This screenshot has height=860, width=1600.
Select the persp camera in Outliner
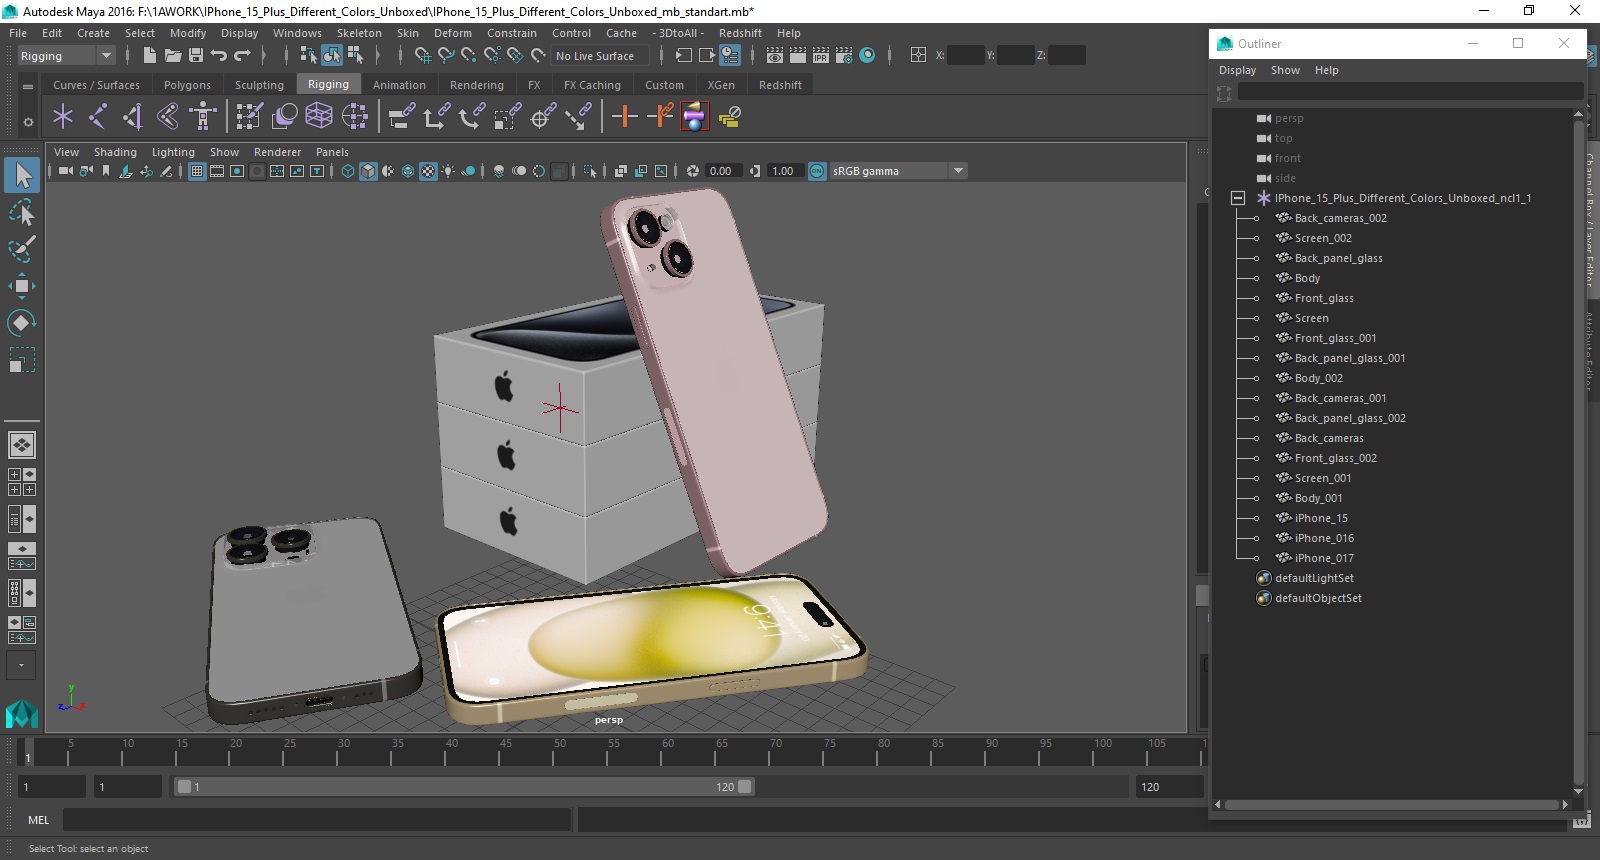click(x=1289, y=118)
